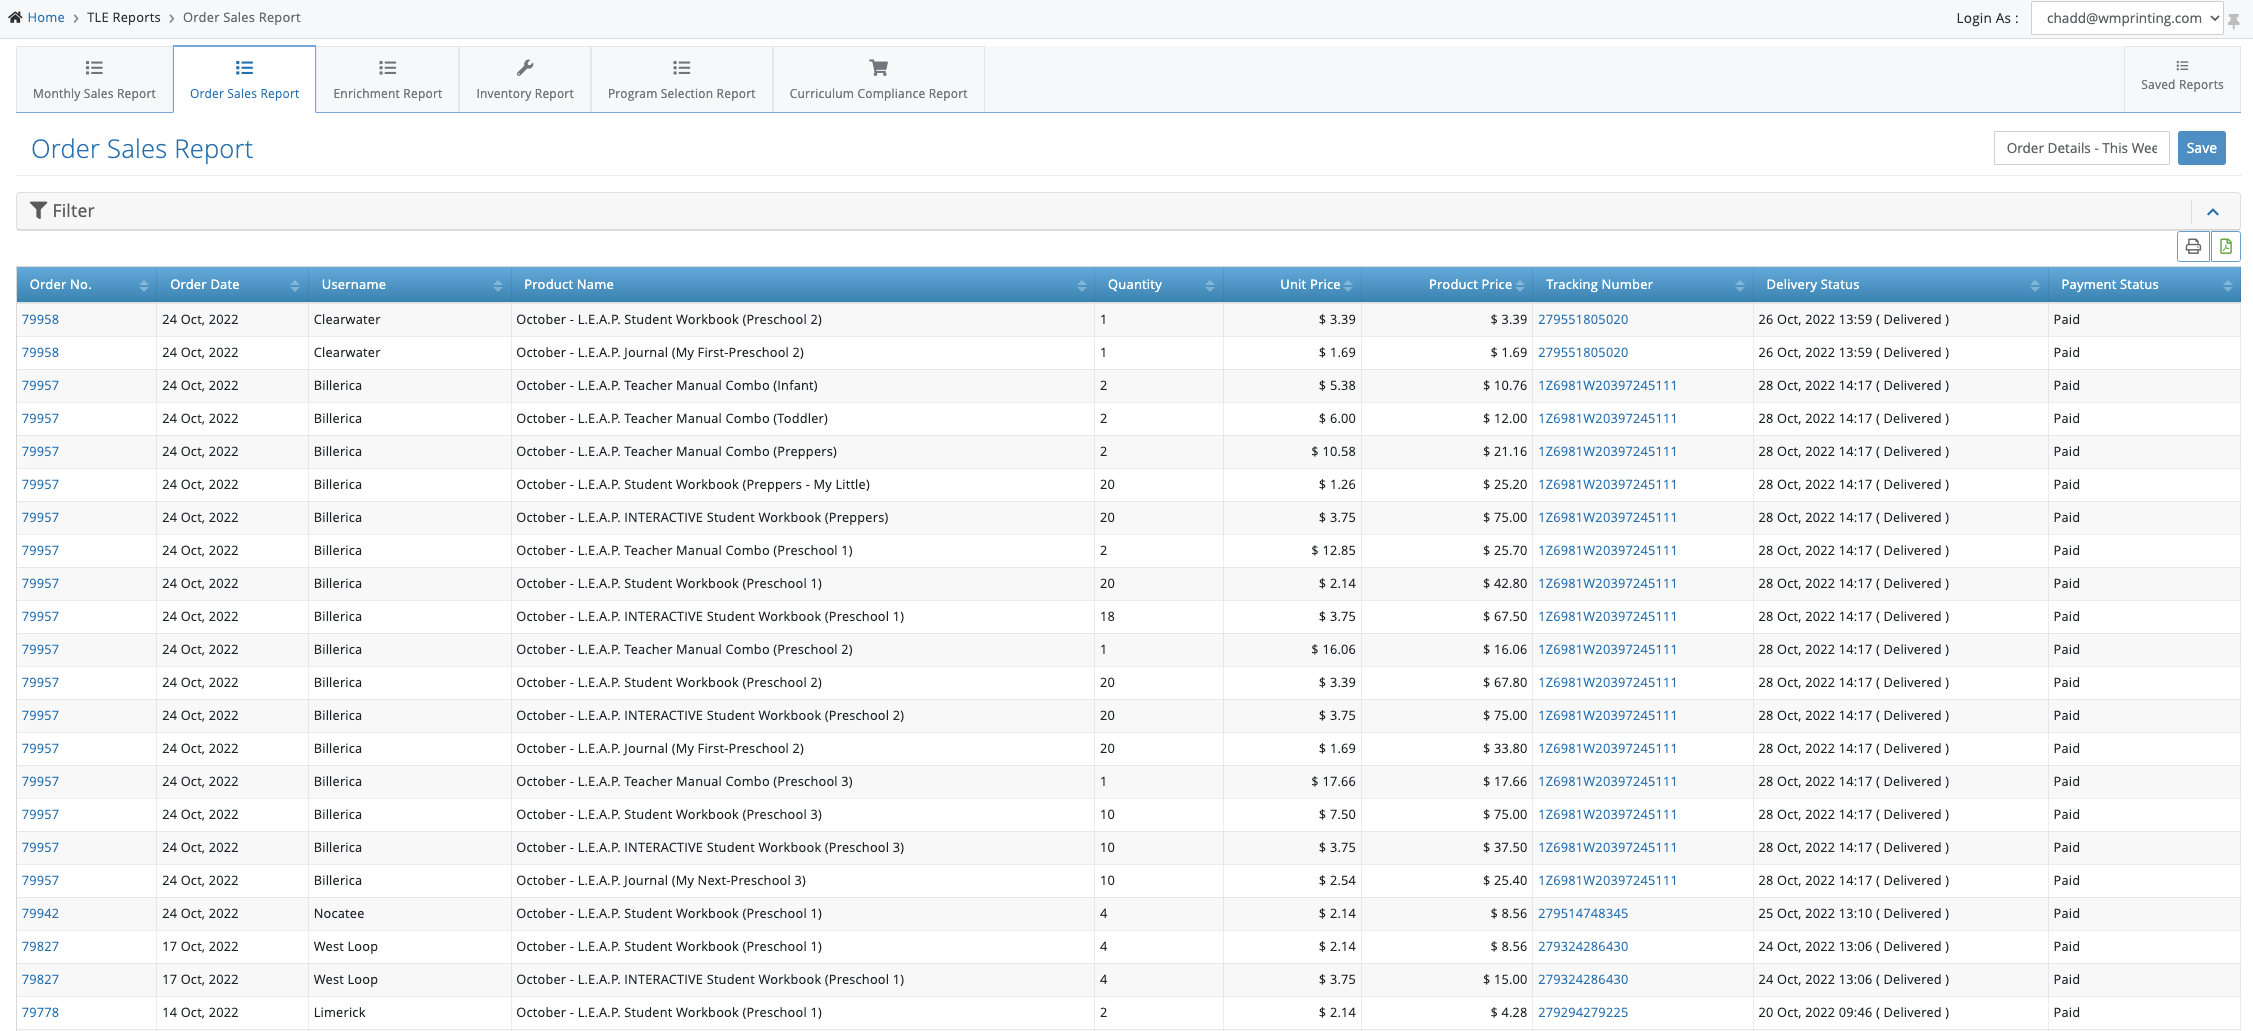
Task: Open Program Selection Report tab
Action: [682, 79]
